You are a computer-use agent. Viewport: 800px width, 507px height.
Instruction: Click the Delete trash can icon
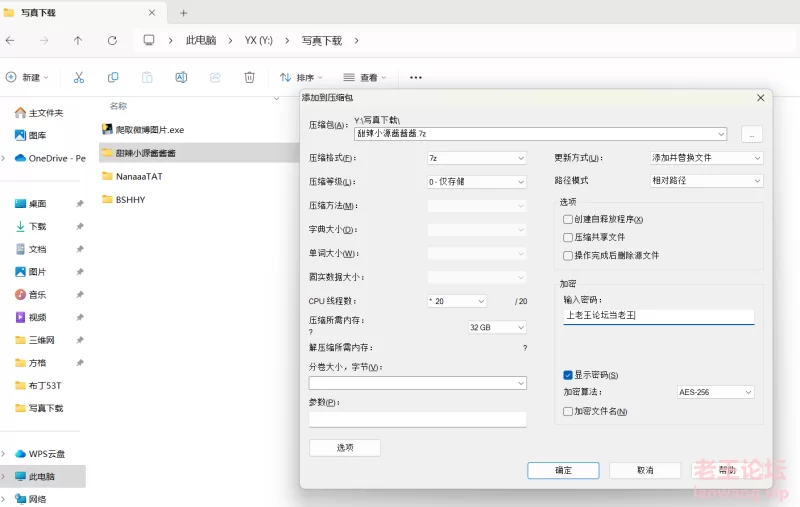coord(250,77)
